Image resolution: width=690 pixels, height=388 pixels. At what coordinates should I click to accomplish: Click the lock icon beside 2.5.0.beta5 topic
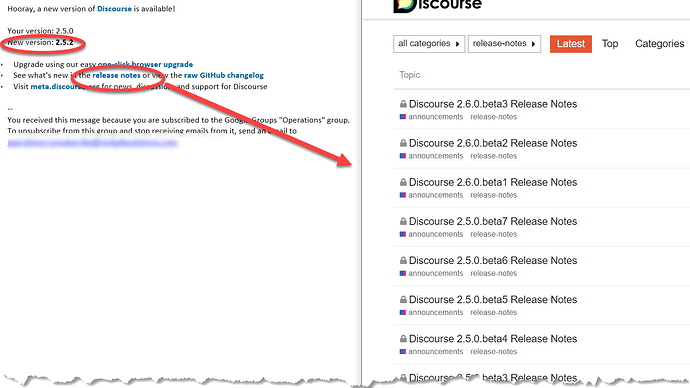[x=403, y=300]
